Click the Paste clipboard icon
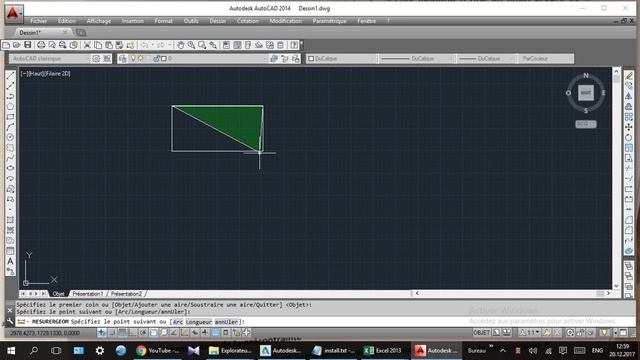The width and height of the screenshot is (640, 360). (109, 45)
